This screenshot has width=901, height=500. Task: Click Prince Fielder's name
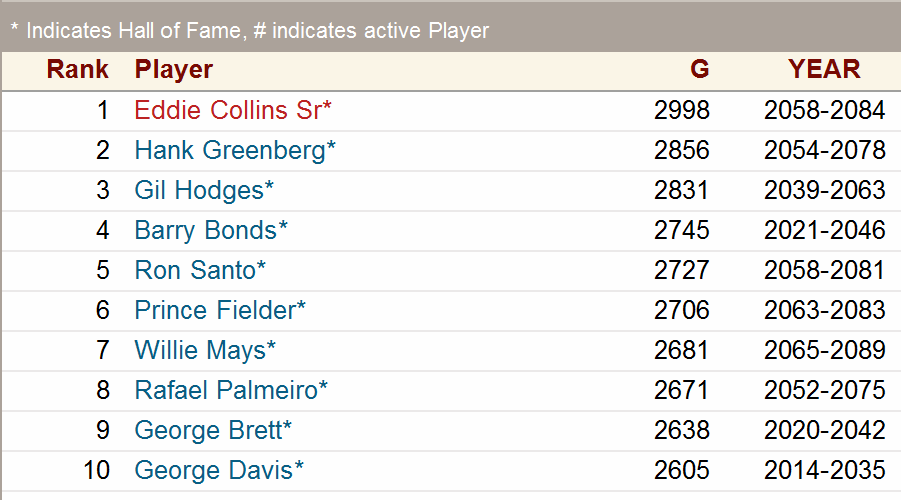pos(215,310)
